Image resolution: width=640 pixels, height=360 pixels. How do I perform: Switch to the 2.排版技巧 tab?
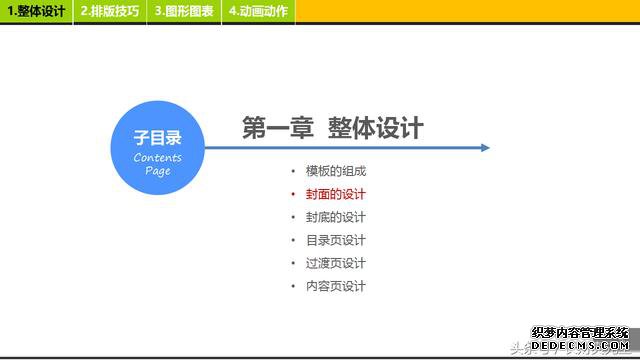point(110,11)
